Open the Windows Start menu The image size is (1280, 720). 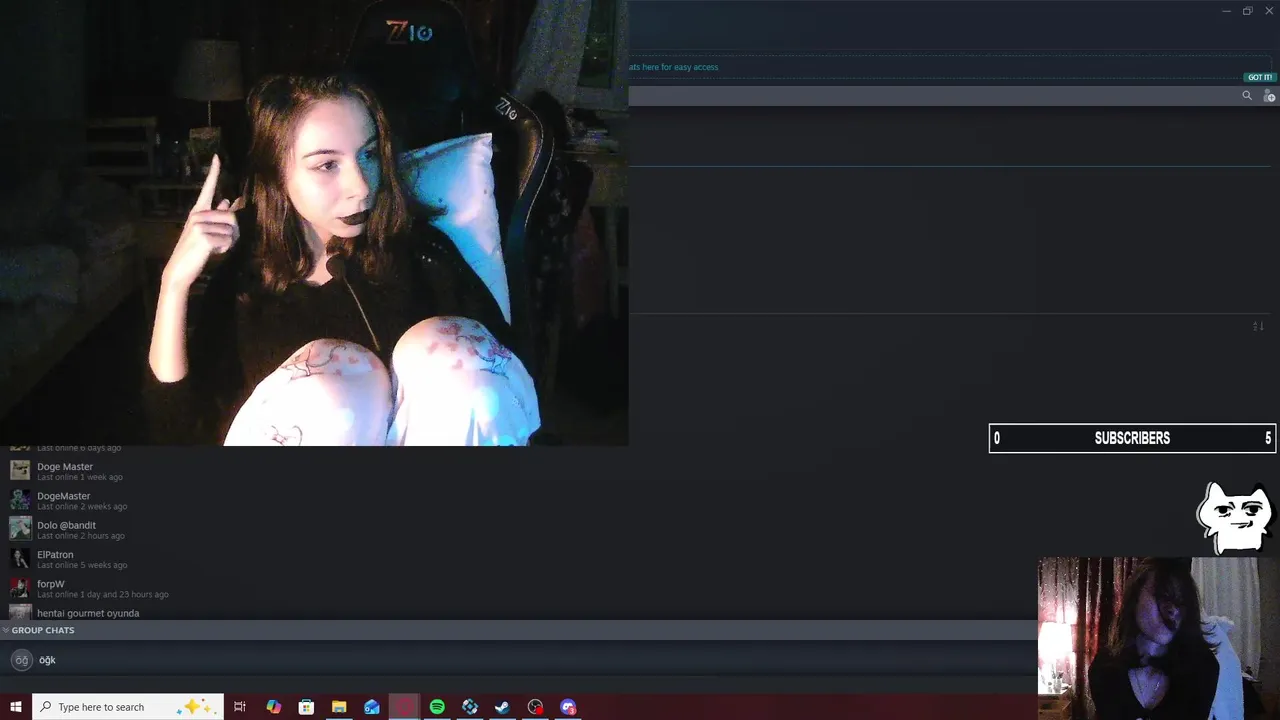click(x=16, y=707)
